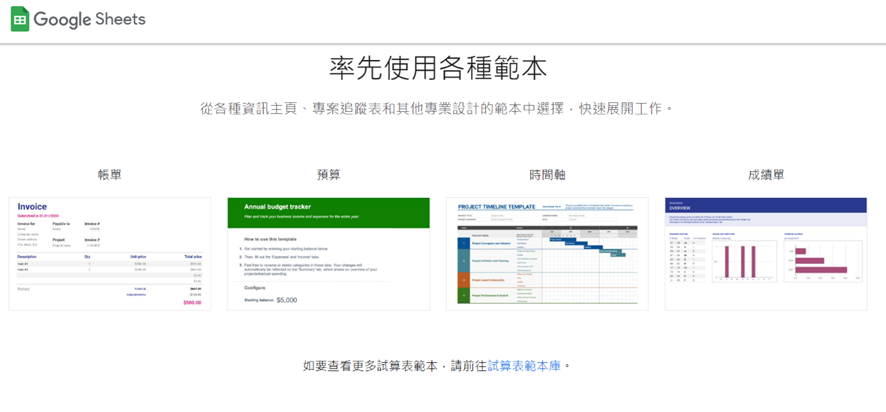Click the 預算 label
886x412 pixels.
tap(328, 175)
